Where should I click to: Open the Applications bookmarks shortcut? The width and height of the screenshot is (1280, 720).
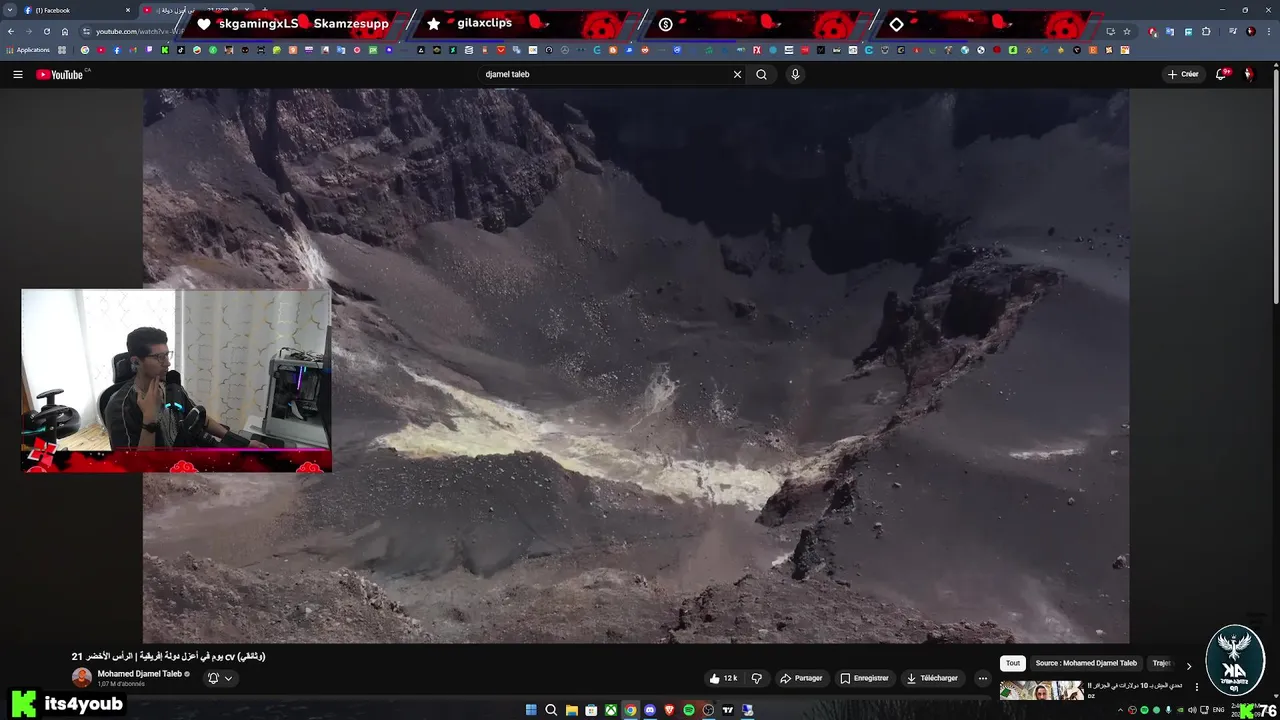29,50
